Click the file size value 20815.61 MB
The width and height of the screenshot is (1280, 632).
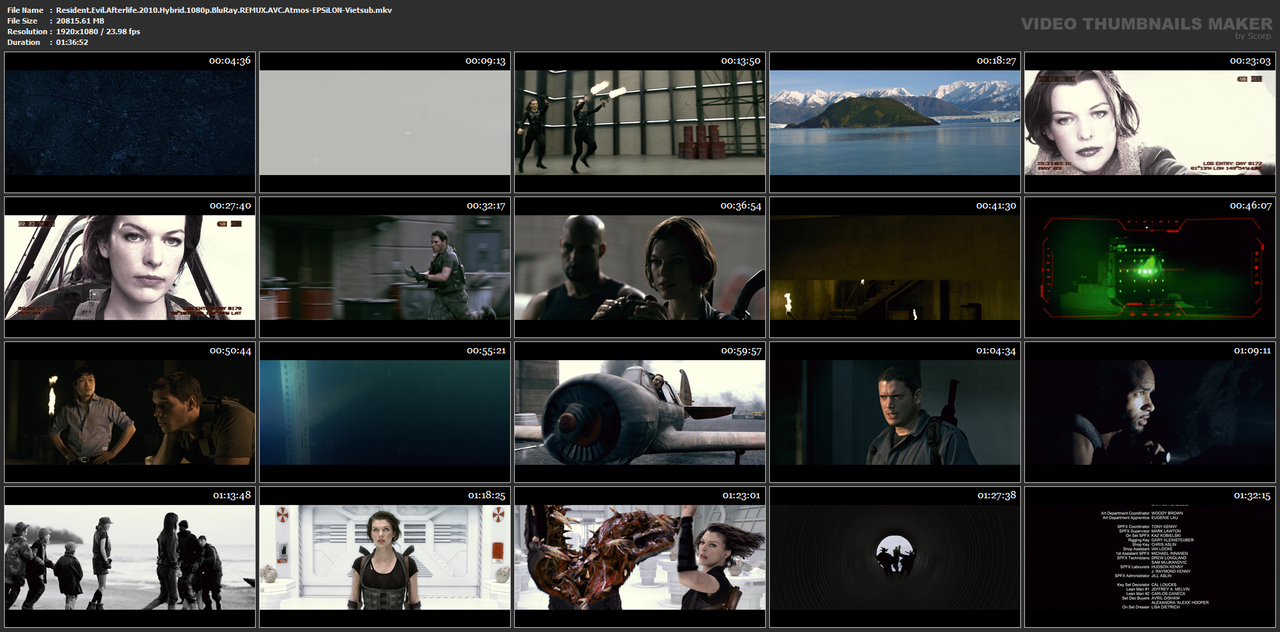click(80, 21)
